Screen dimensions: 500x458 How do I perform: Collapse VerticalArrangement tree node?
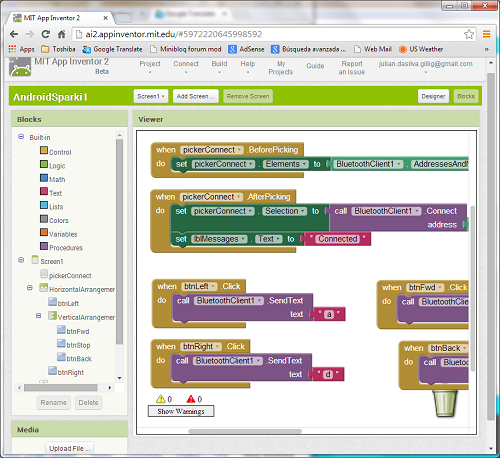point(38,315)
